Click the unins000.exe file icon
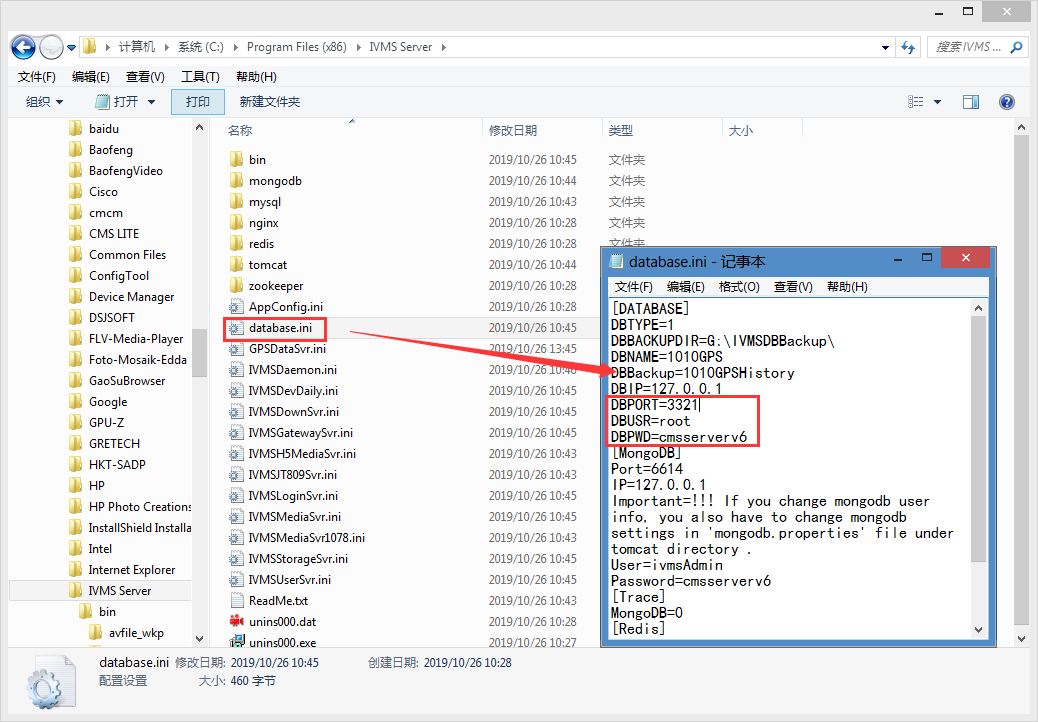Image resolution: width=1038 pixels, height=722 pixels. (236, 641)
